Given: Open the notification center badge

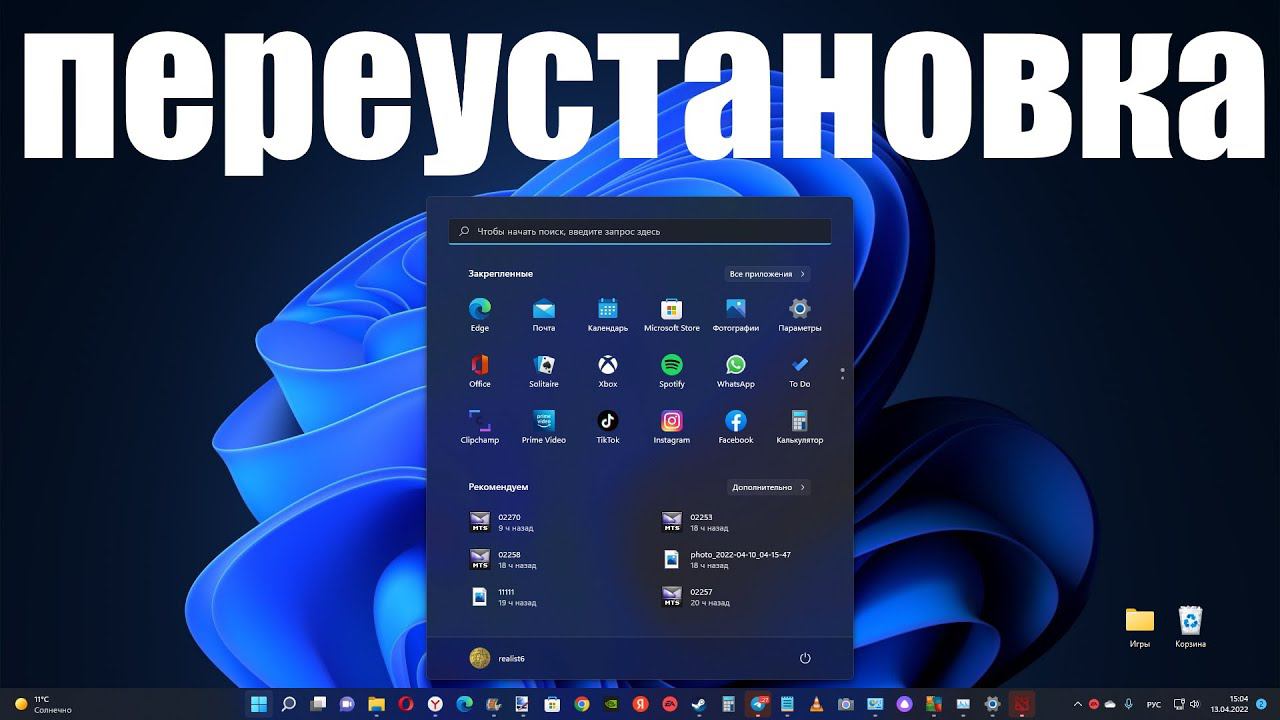Looking at the screenshot, I should (x=1261, y=704).
